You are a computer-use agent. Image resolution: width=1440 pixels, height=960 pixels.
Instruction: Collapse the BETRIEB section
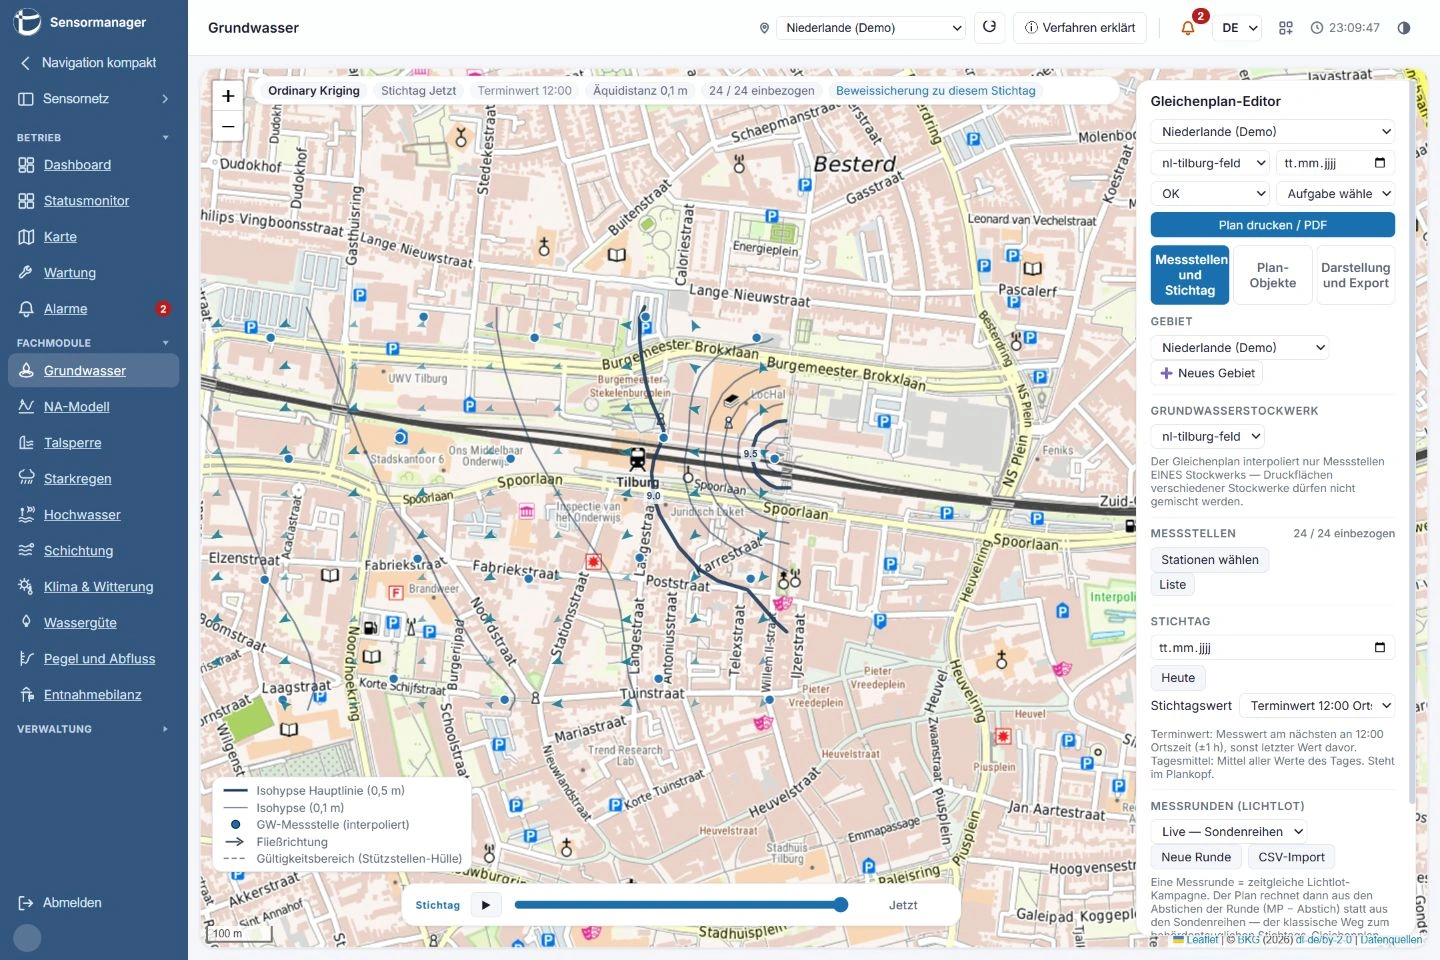pos(94,138)
